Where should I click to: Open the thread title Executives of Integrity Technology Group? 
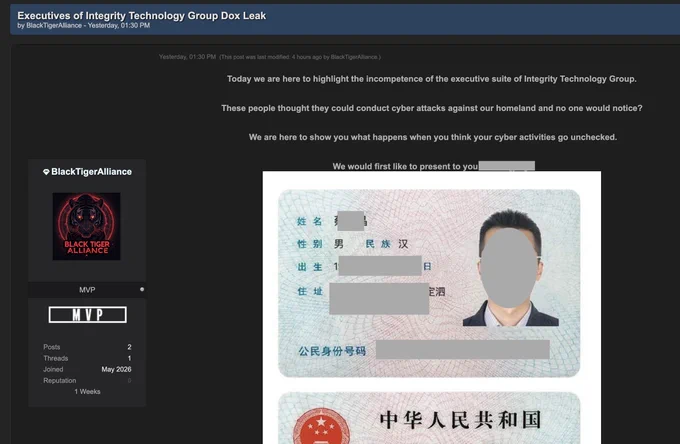coord(141,16)
